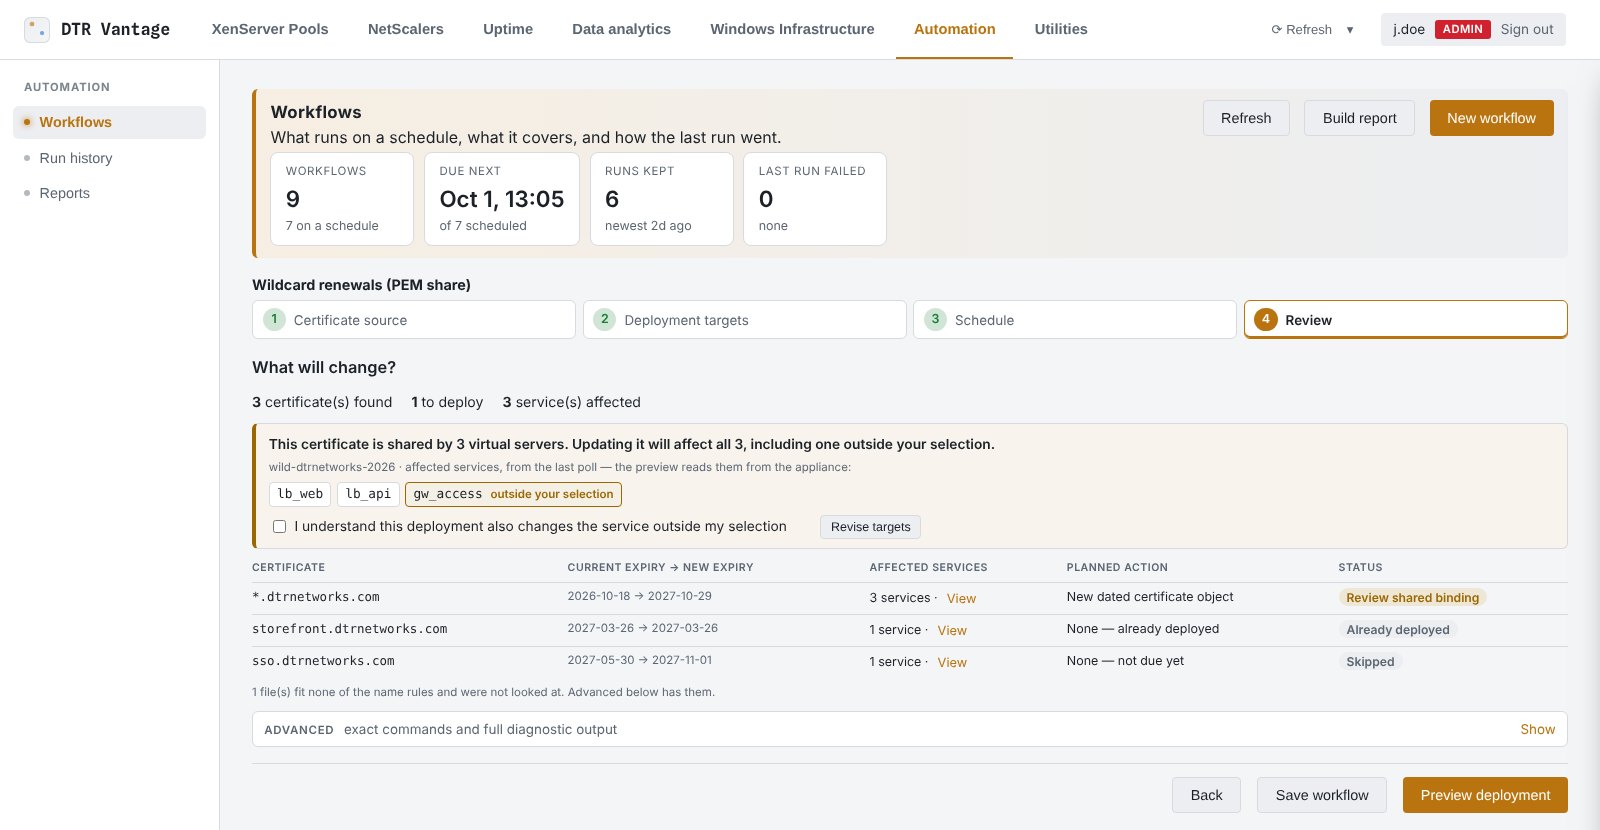1600x830 pixels.
Task: Click the lb_web service chip
Action: tap(300, 494)
